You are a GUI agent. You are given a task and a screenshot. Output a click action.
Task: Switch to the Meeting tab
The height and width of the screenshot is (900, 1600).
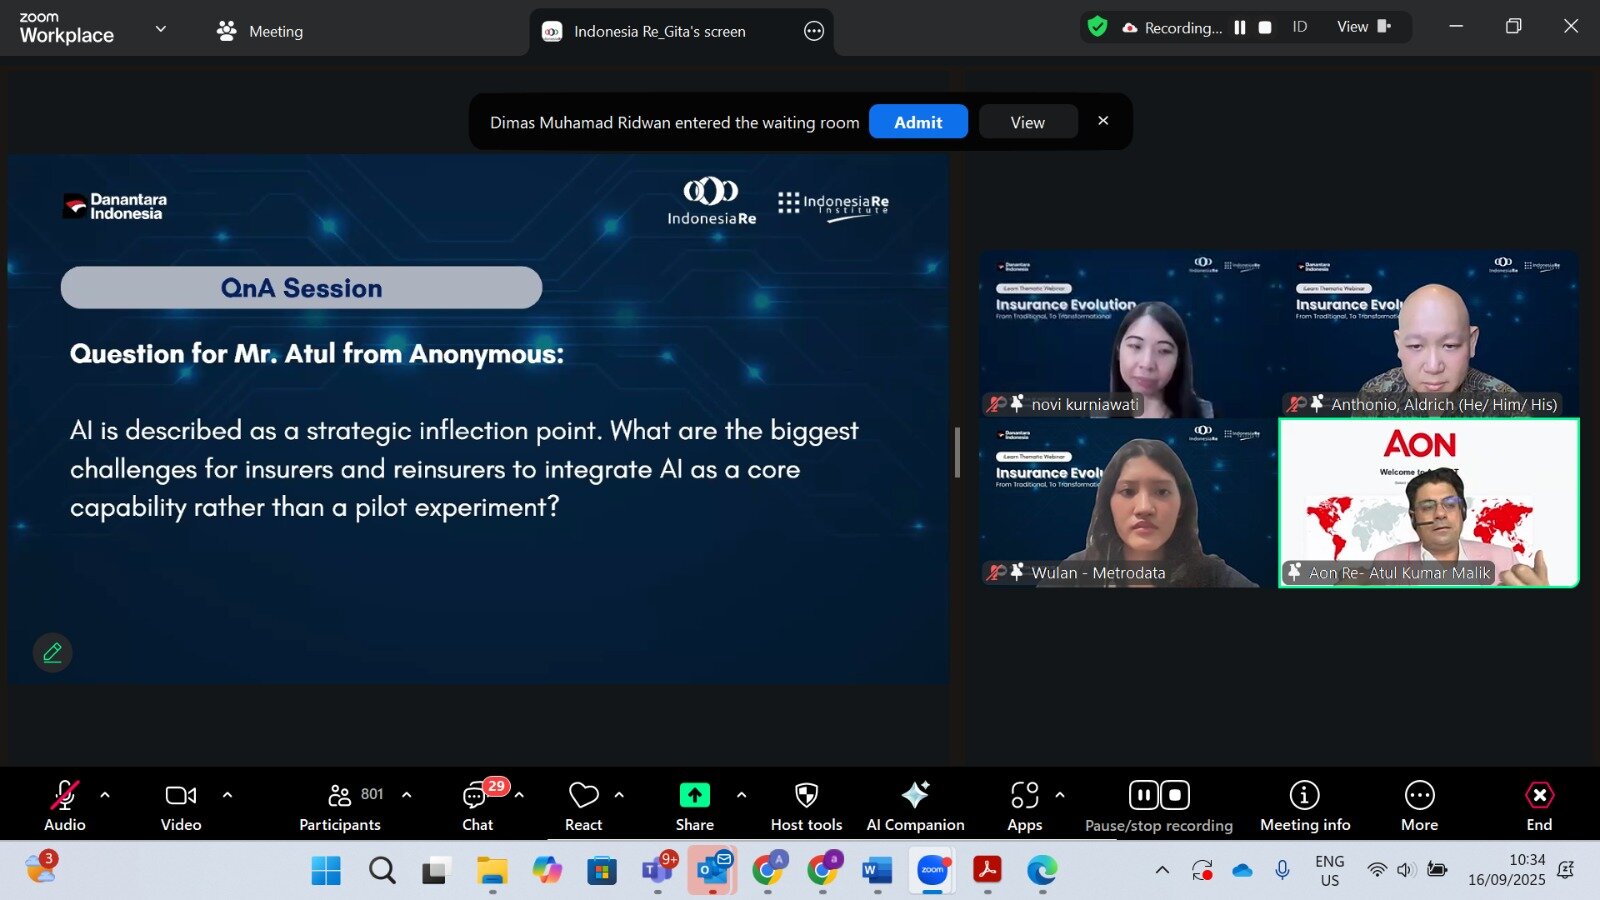click(x=260, y=31)
